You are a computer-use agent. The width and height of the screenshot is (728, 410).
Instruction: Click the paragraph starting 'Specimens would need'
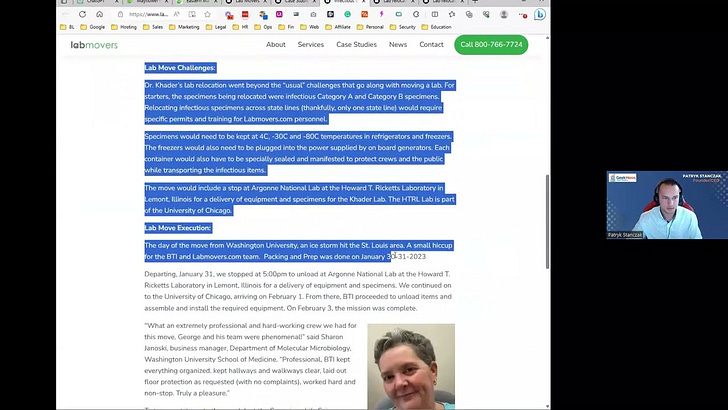click(298, 153)
